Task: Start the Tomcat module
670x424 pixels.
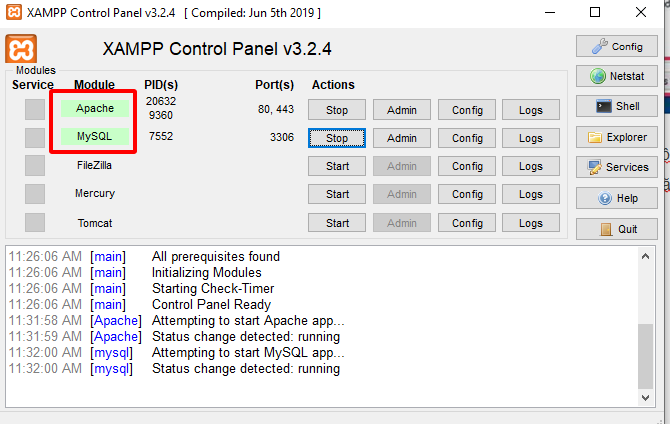Action: [x=337, y=223]
